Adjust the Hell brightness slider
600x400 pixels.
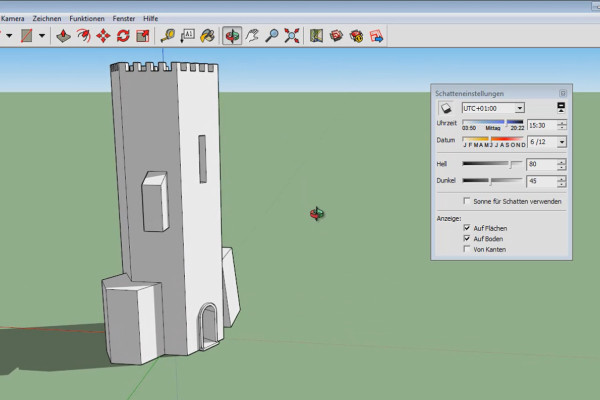(492, 164)
